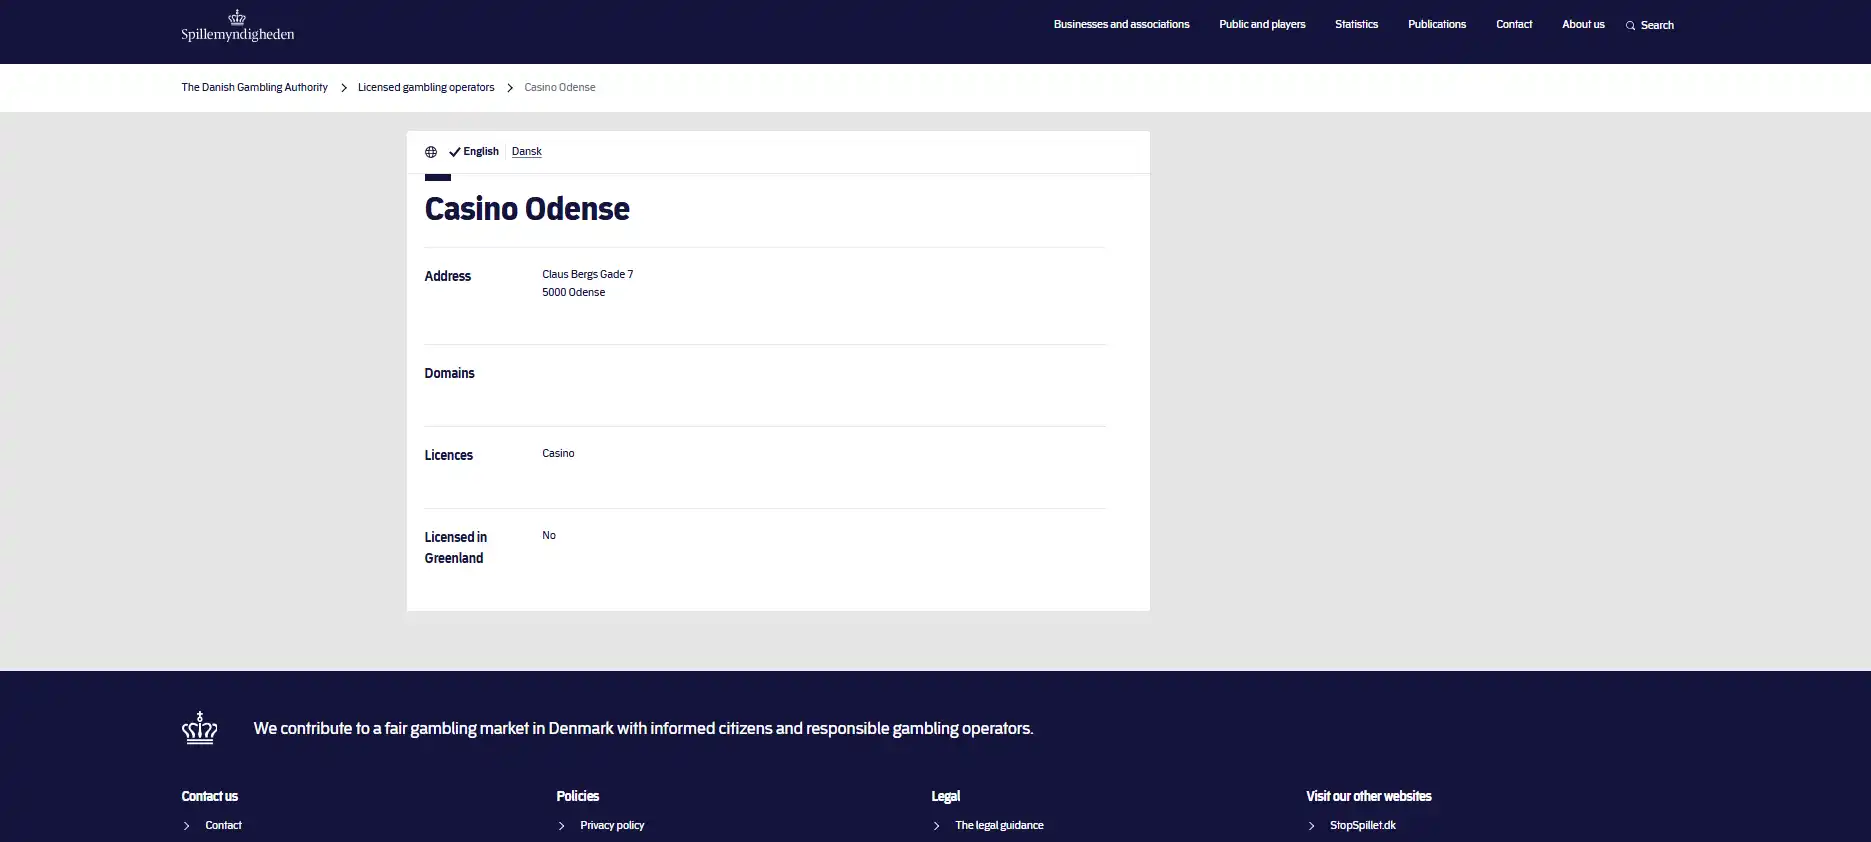Open the Contact menu item in header
This screenshot has width=1871, height=842.
click(1514, 24)
